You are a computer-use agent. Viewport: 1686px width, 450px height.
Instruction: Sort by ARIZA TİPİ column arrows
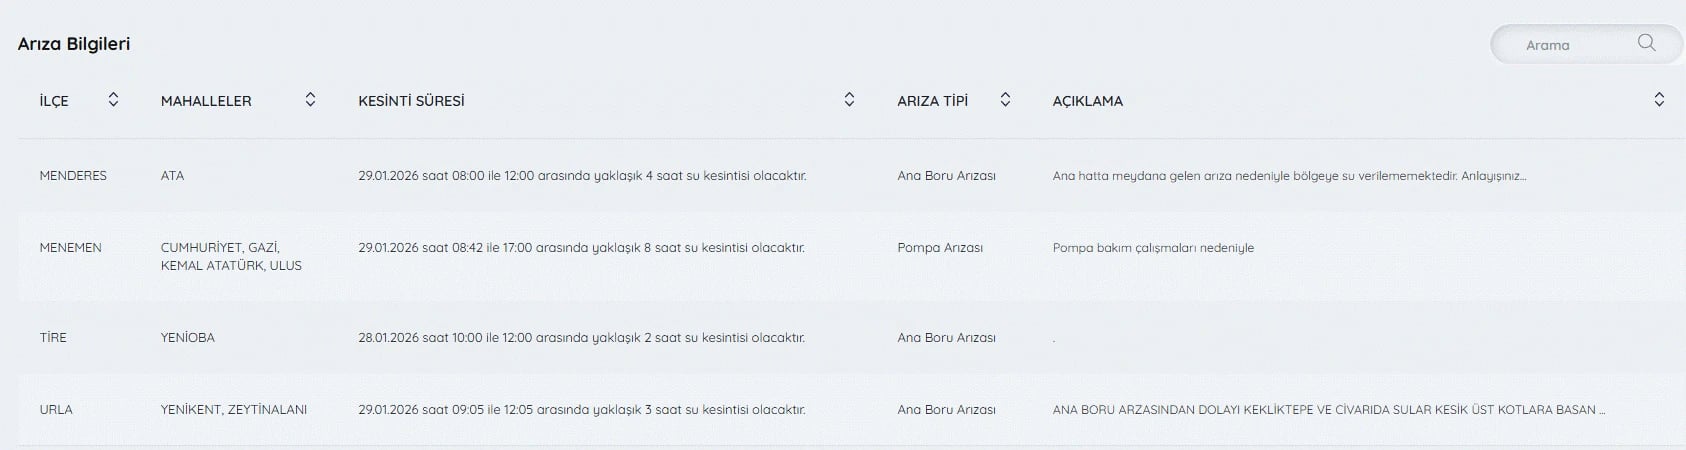click(1005, 99)
